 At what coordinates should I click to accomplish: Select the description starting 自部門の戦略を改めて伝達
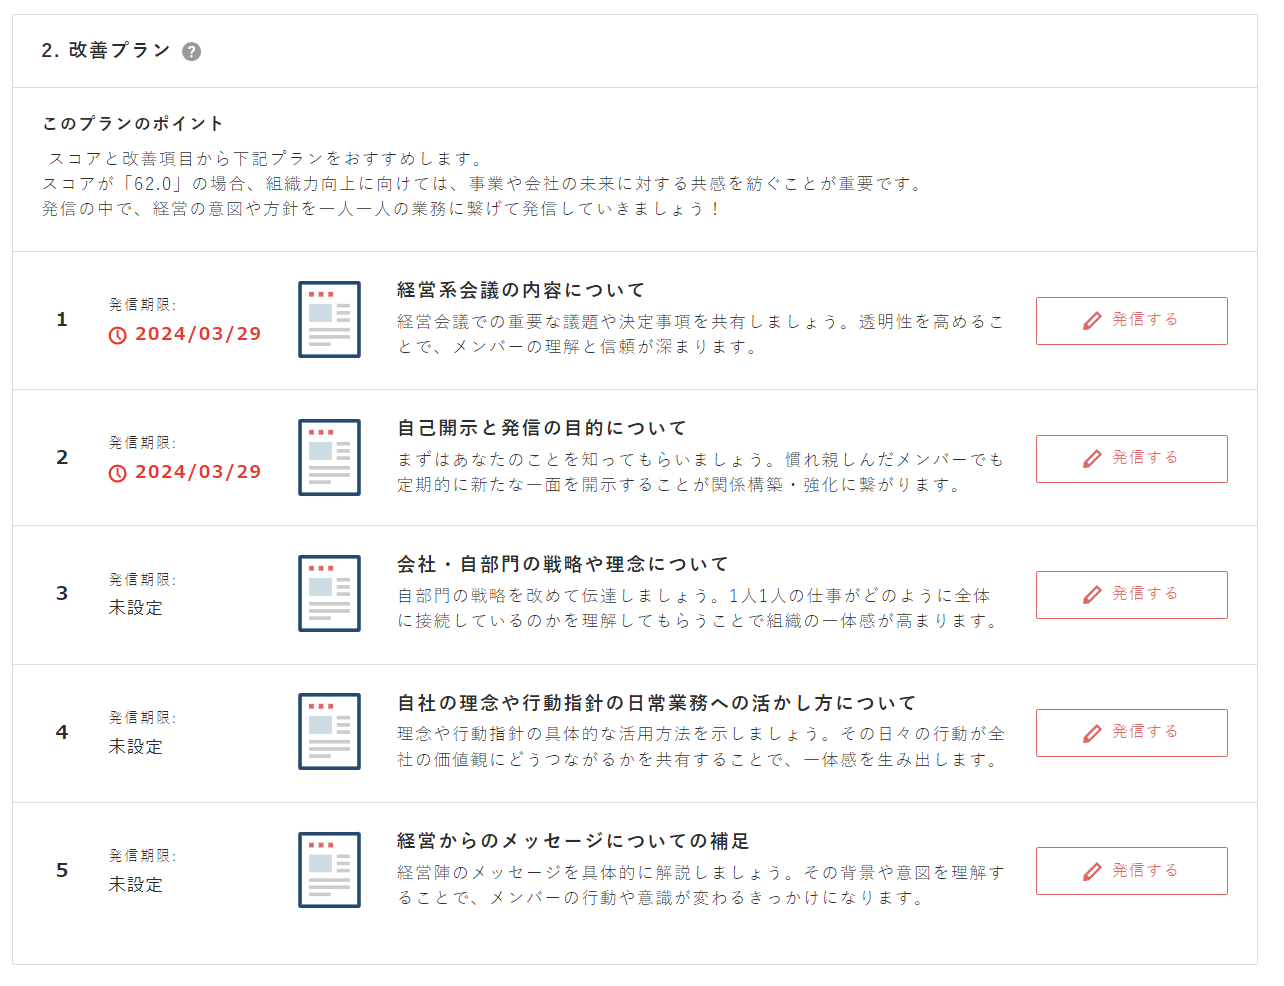tap(697, 608)
